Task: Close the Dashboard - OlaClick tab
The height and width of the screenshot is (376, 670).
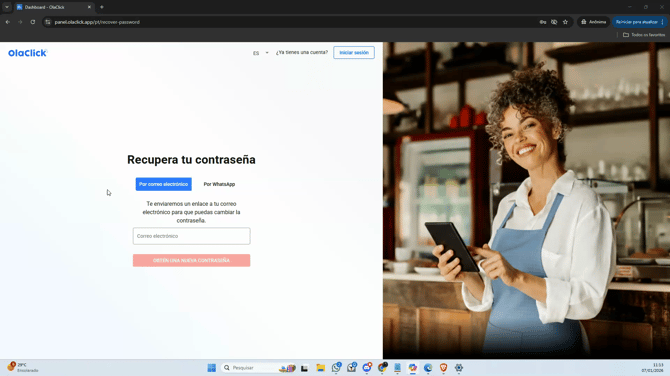Action: click(89, 7)
